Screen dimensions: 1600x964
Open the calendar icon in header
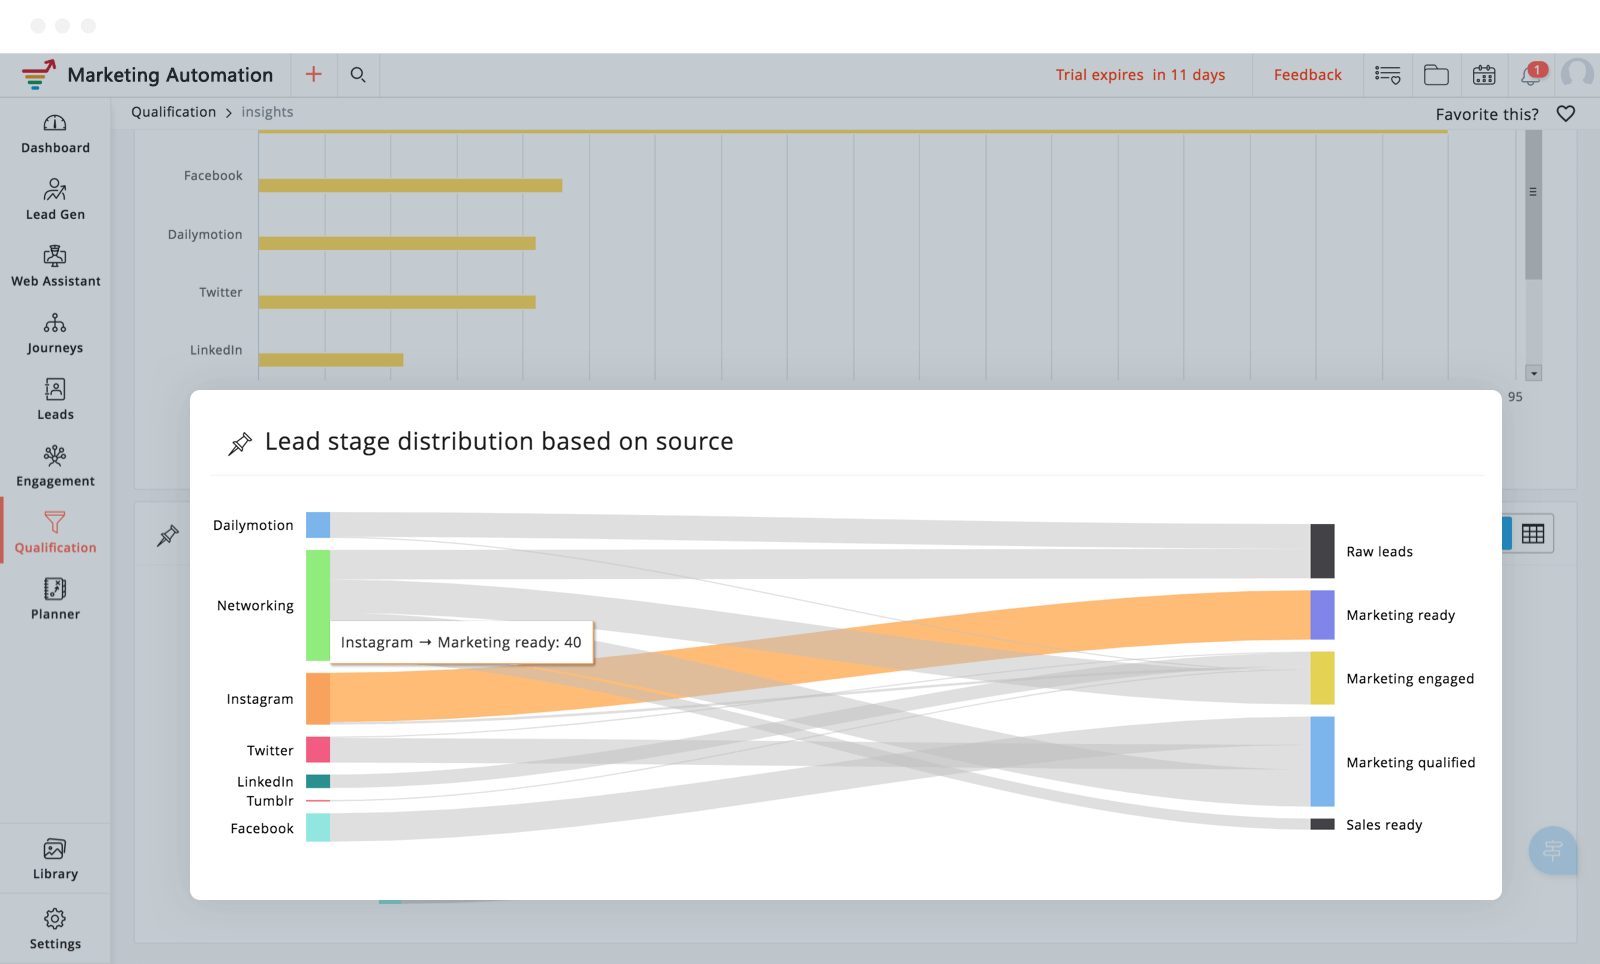(1484, 75)
